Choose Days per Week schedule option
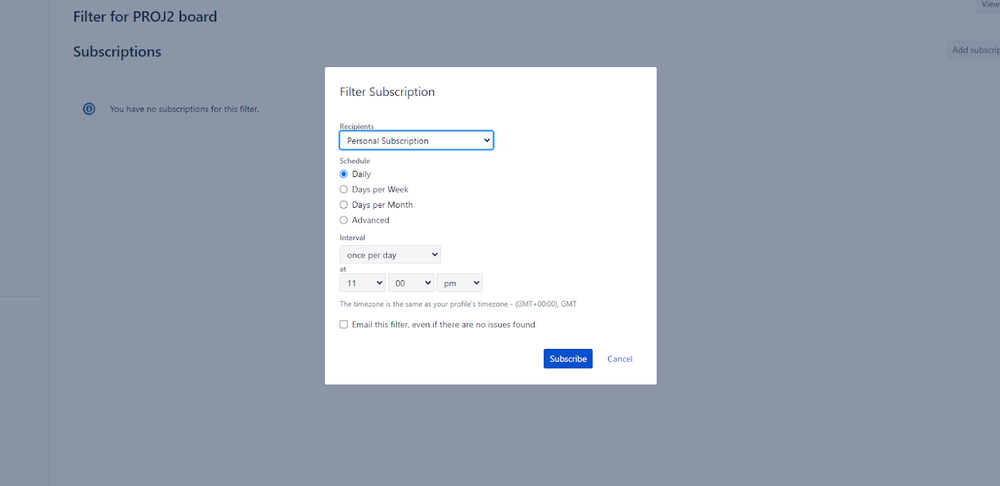The height and width of the screenshot is (486, 1000). [x=344, y=189]
